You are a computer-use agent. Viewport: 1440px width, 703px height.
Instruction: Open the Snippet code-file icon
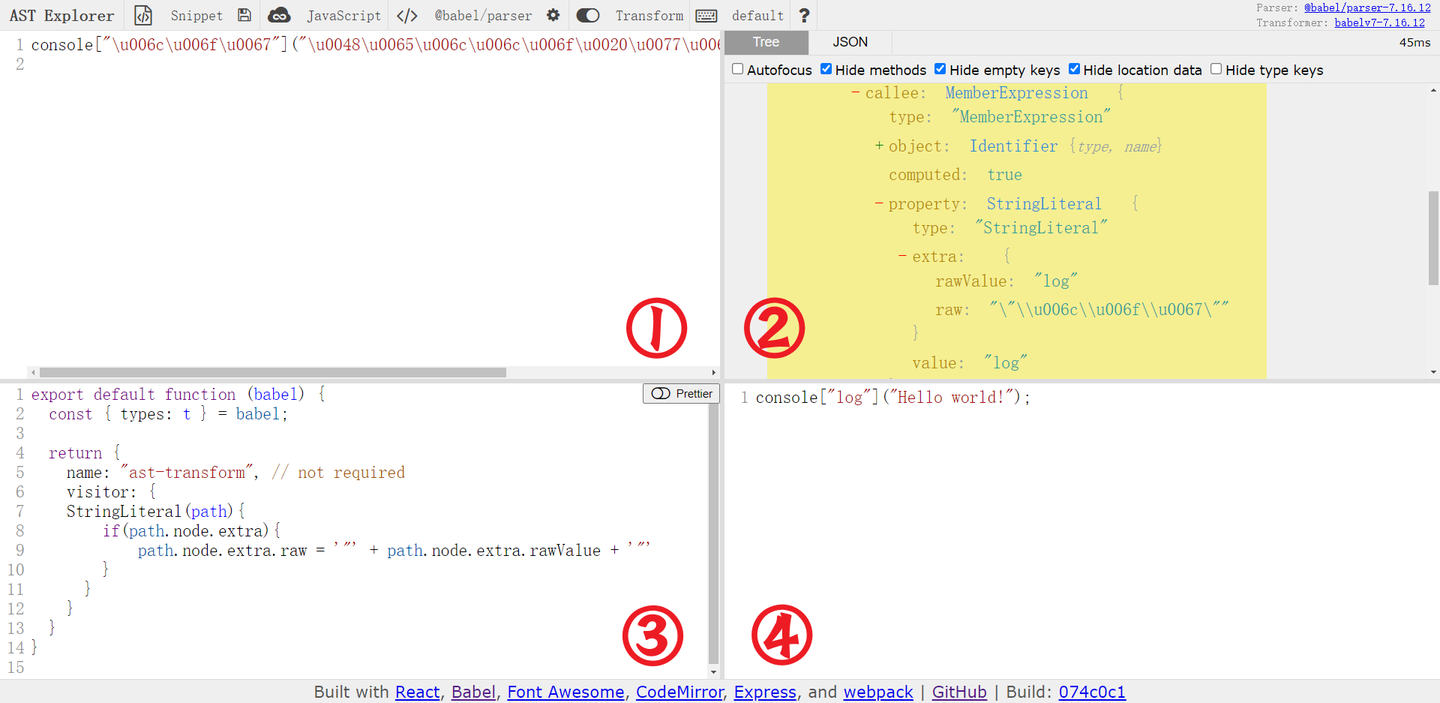click(x=144, y=15)
